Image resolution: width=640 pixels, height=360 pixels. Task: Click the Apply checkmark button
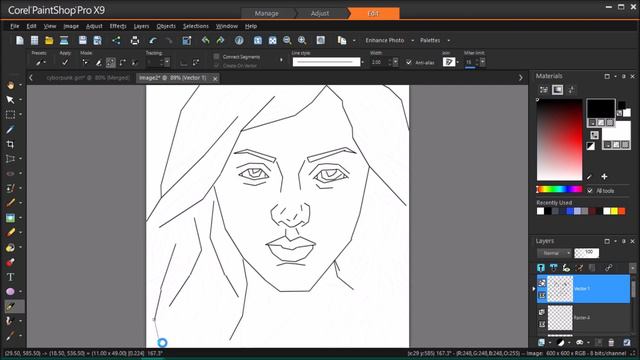tap(65, 62)
